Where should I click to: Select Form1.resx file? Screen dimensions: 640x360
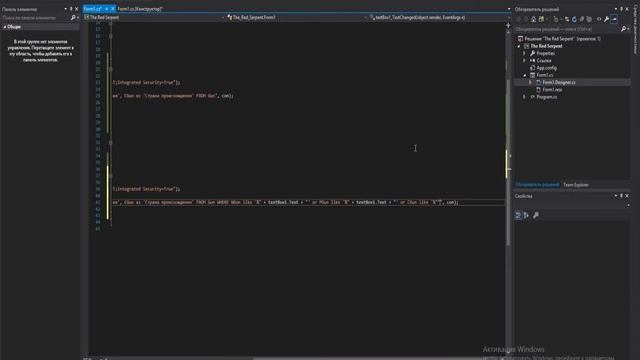pyautogui.click(x=552, y=90)
